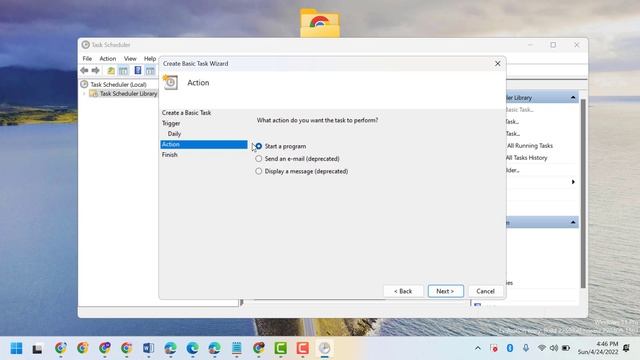Click the microphone tray icon
Image resolution: width=640 pixels, height=360 pixels.
pyautogui.click(x=526, y=348)
